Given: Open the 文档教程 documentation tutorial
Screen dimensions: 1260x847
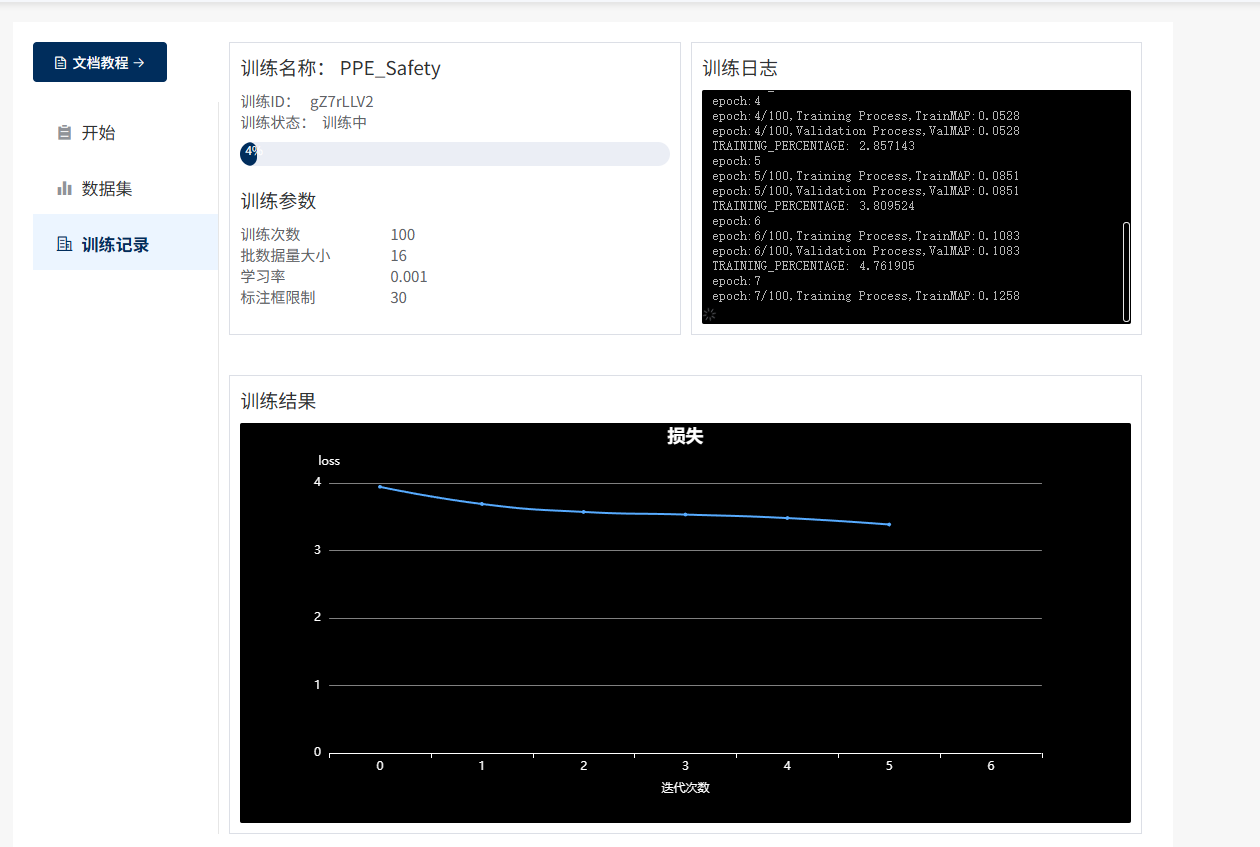Looking at the screenshot, I should (100, 62).
